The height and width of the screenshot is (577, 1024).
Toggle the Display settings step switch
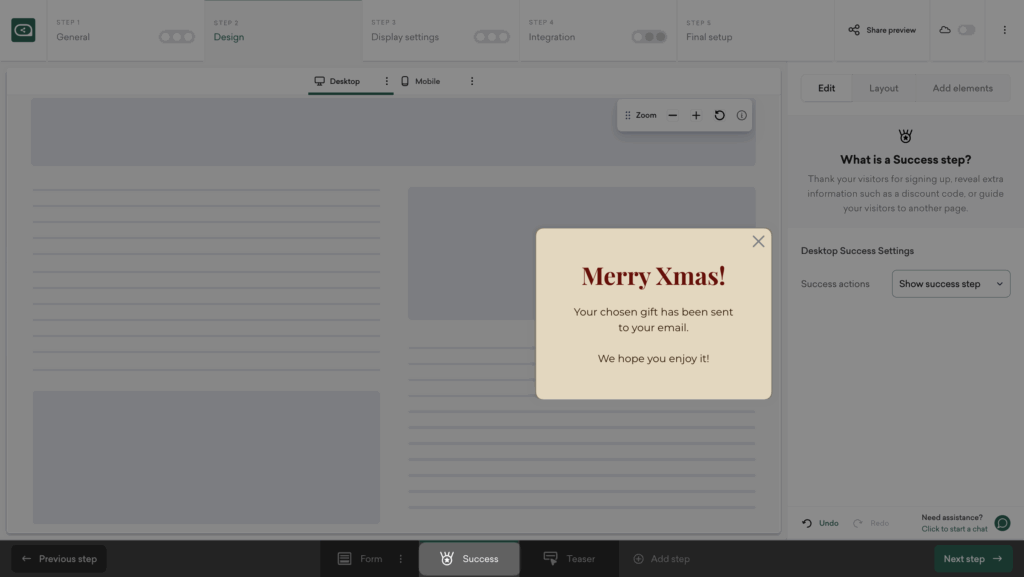(x=491, y=37)
